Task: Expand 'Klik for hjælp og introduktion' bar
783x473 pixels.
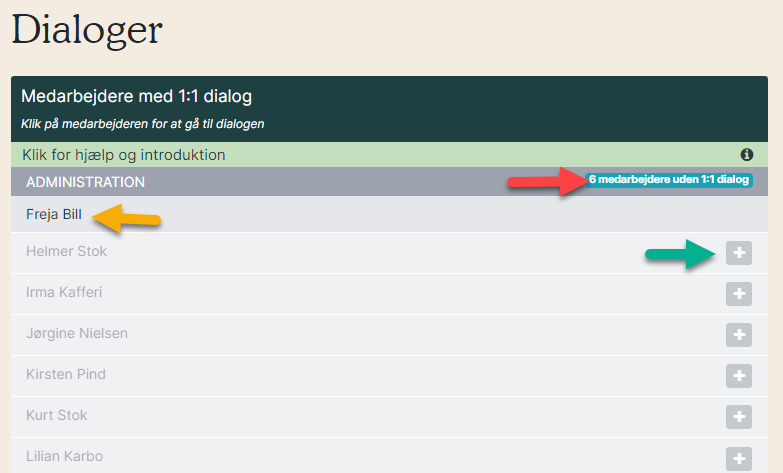Action: [389, 155]
